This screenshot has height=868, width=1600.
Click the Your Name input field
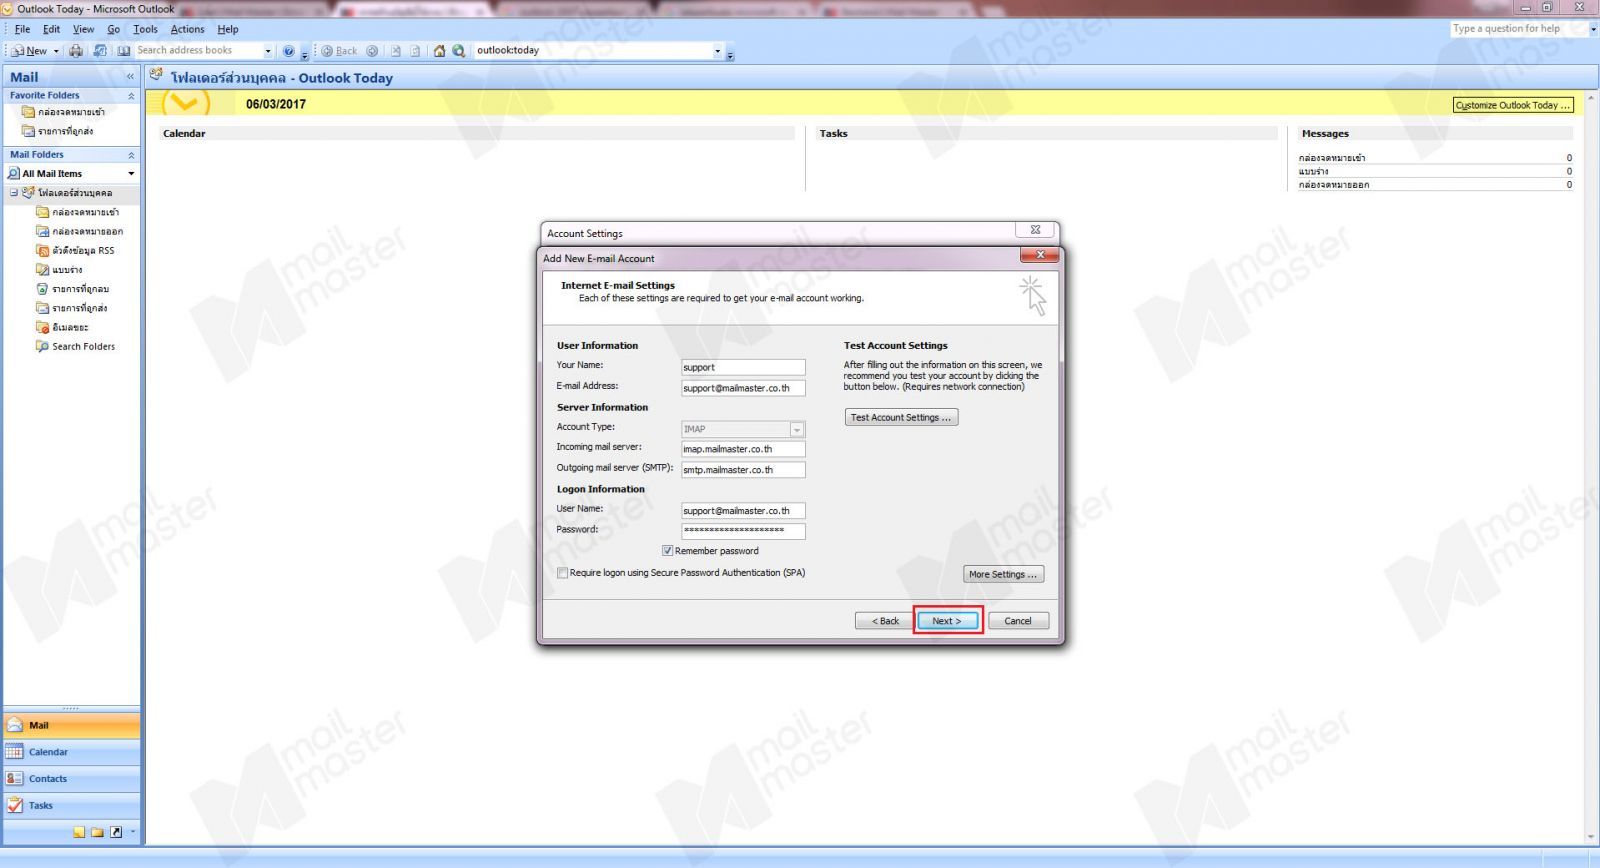click(x=743, y=367)
